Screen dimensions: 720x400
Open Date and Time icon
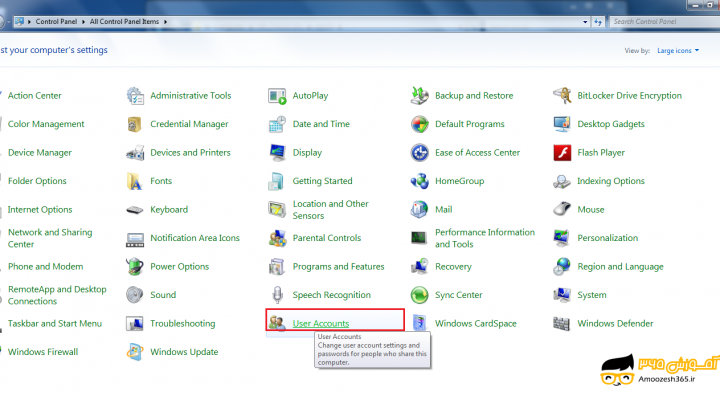277,124
